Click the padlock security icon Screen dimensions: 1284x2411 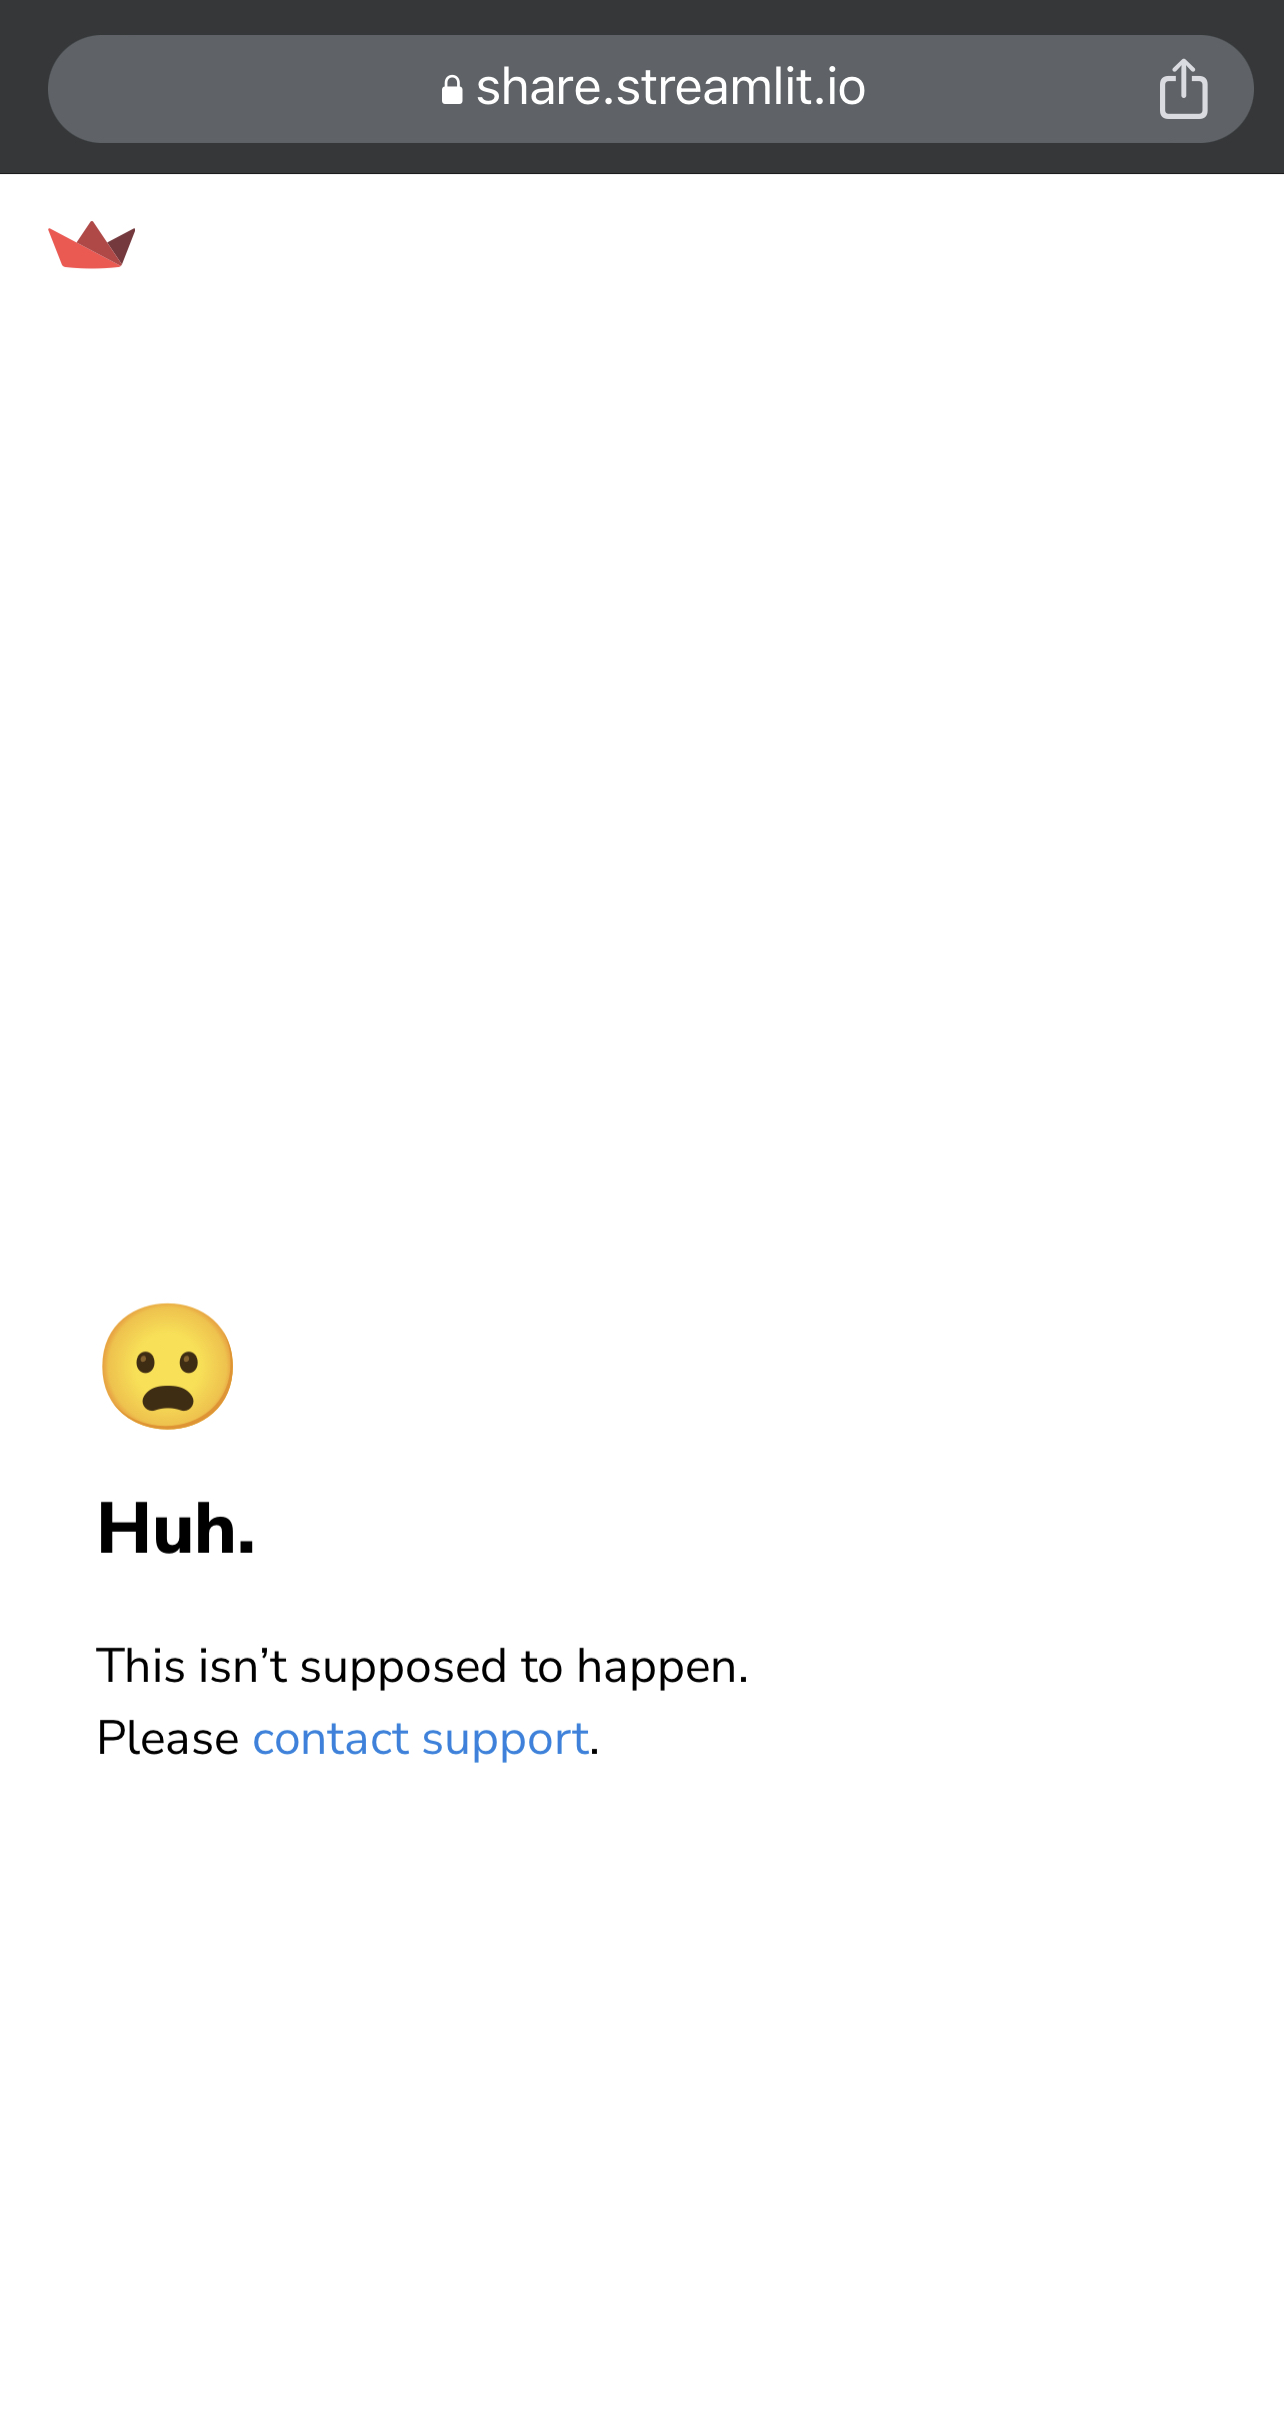(452, 90)
